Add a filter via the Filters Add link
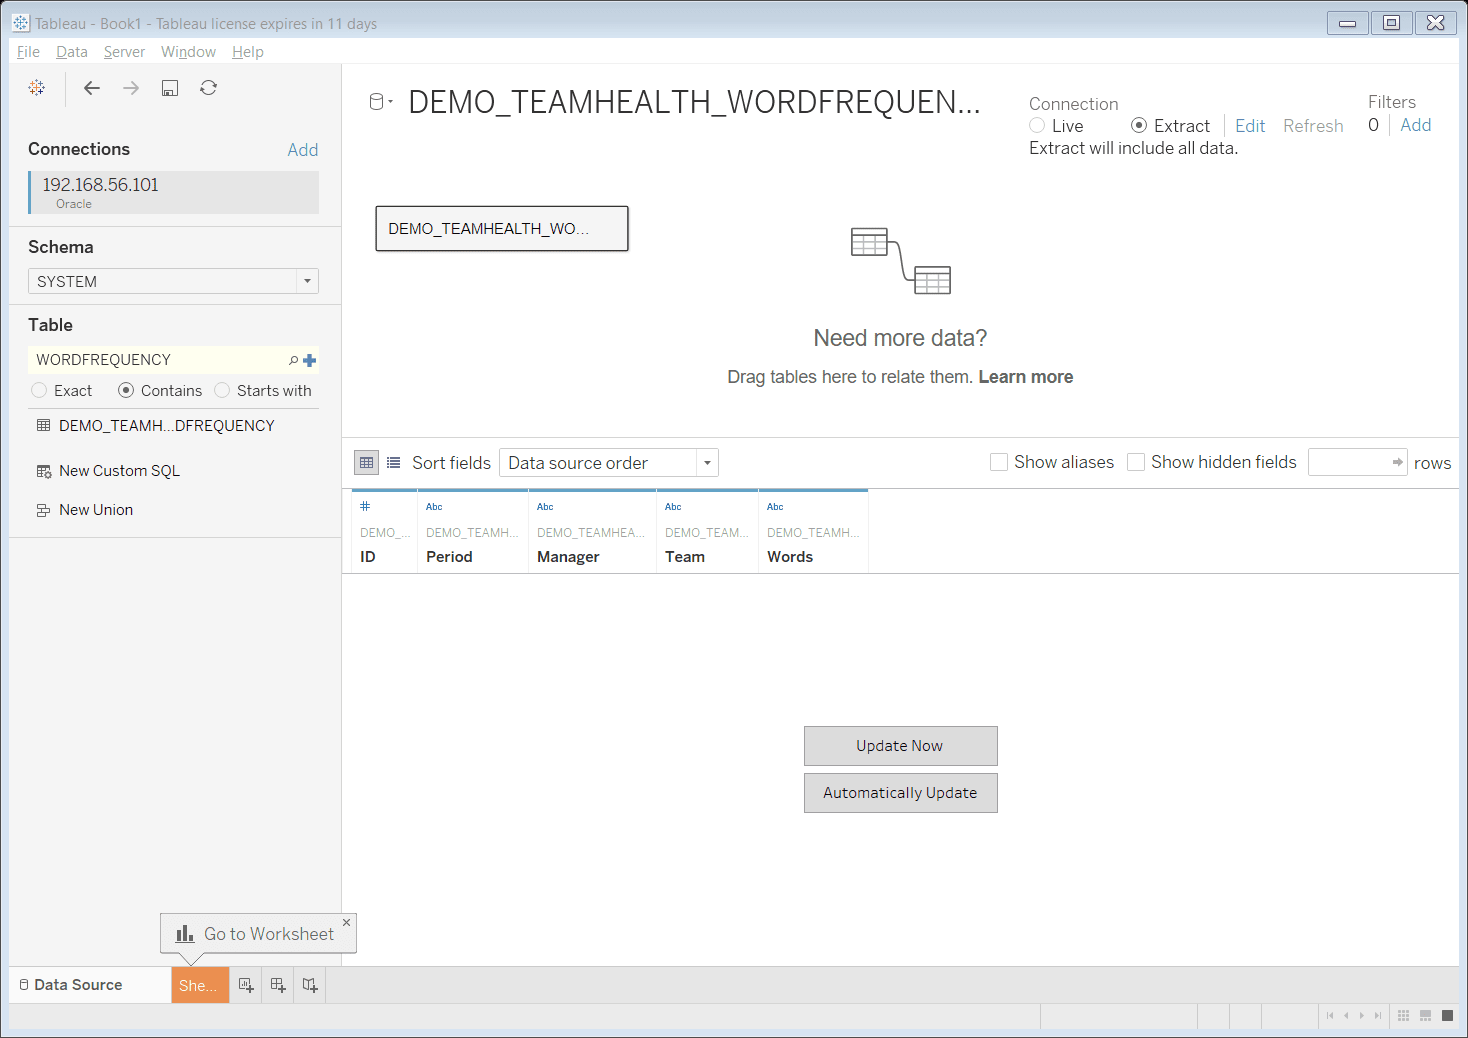Viewport: 1468px width, 1038px height. 1415,125
